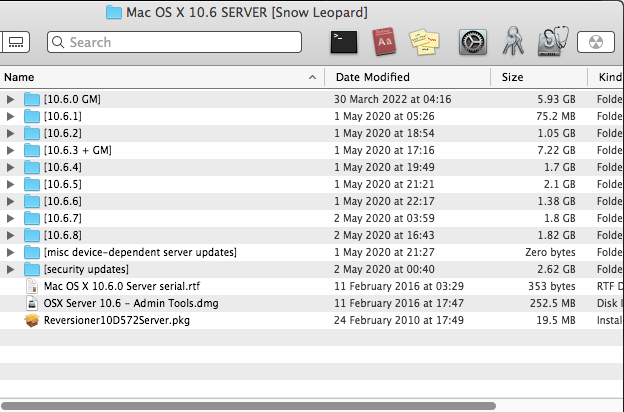
Task: Click window title 'Mac OS X 10.6 SERVER [Snow Leopard]'
Action: [247, 12]
